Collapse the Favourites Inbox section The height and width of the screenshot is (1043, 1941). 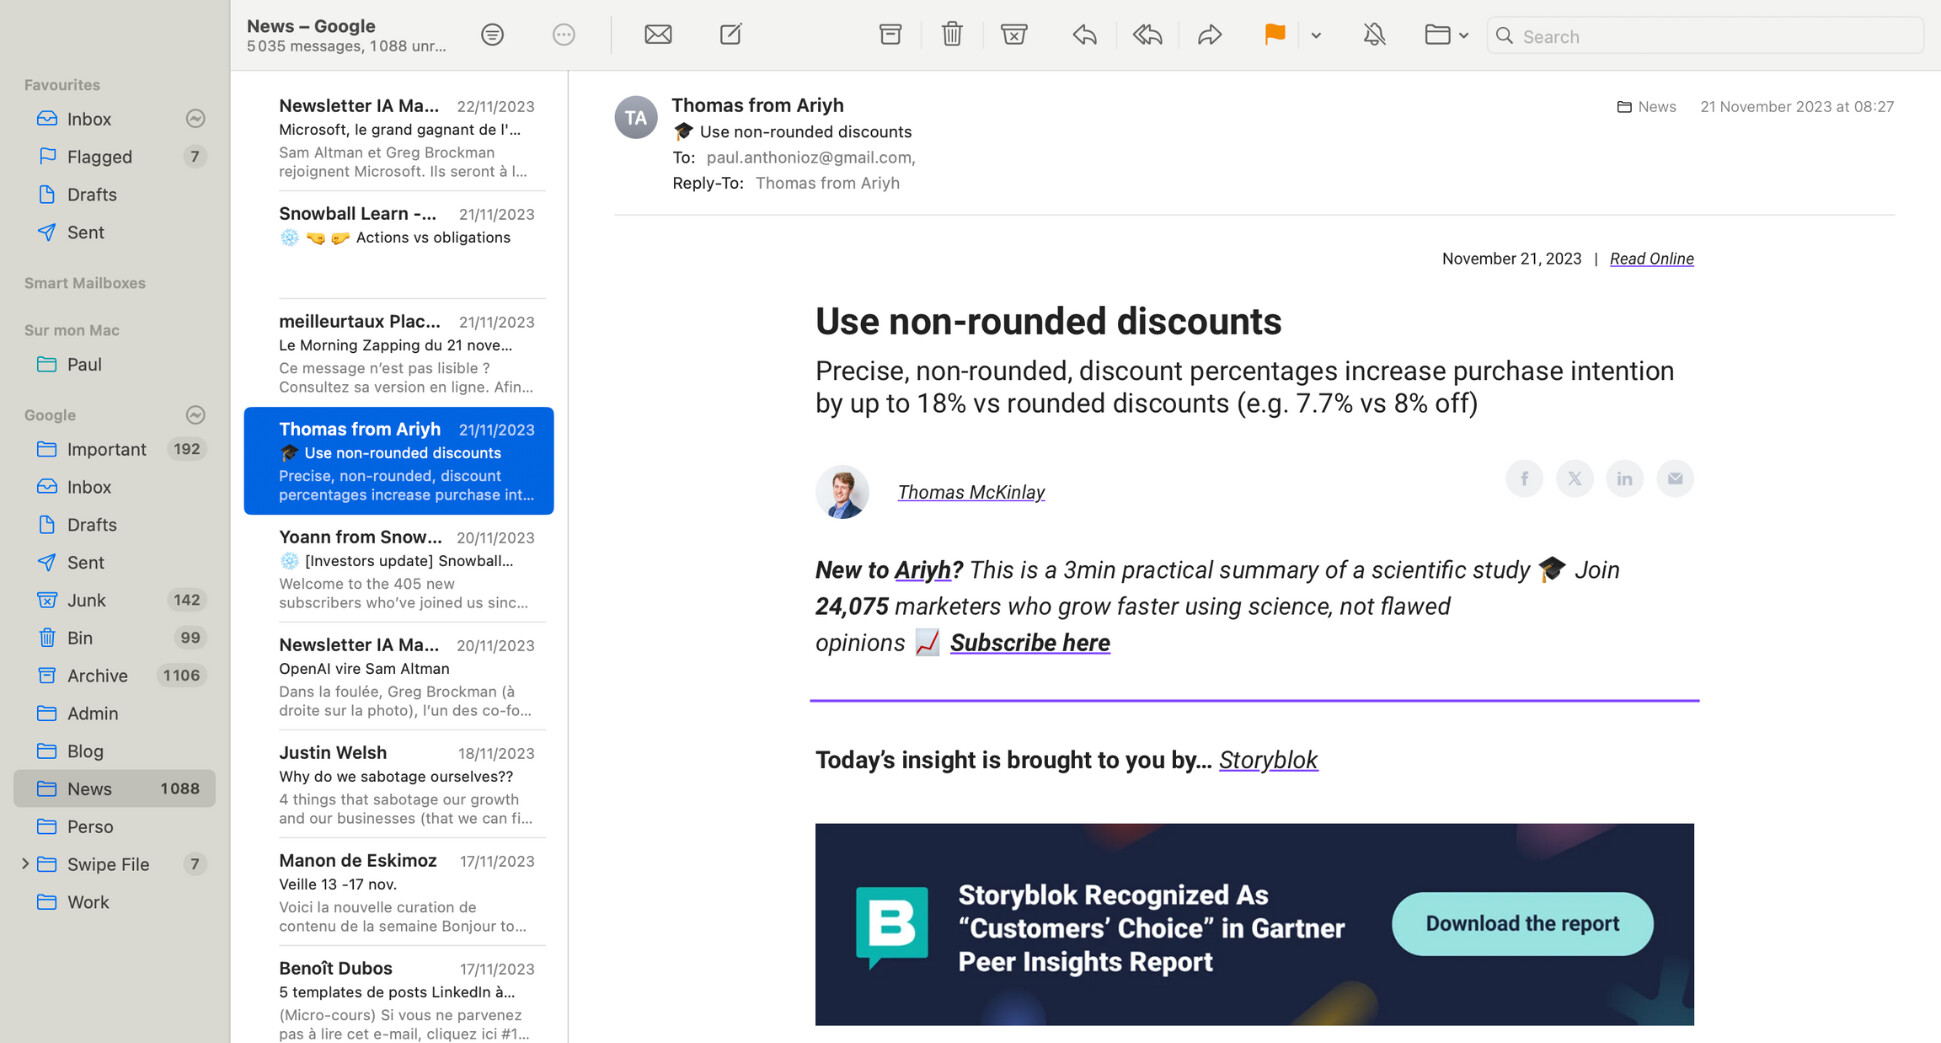pos(195,118)
